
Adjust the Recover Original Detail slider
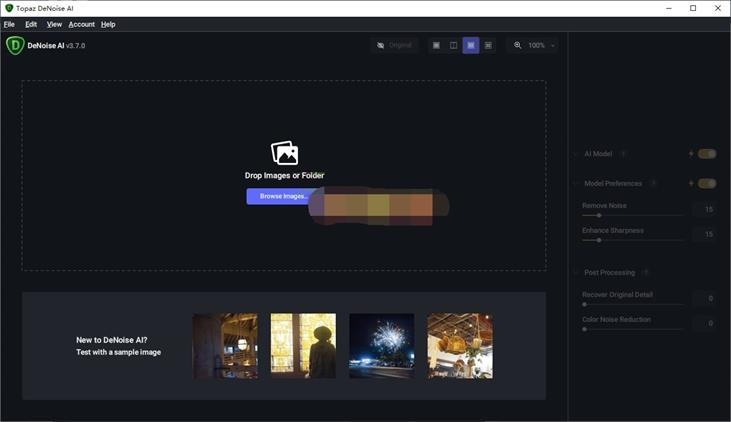(x=633, y=304)
